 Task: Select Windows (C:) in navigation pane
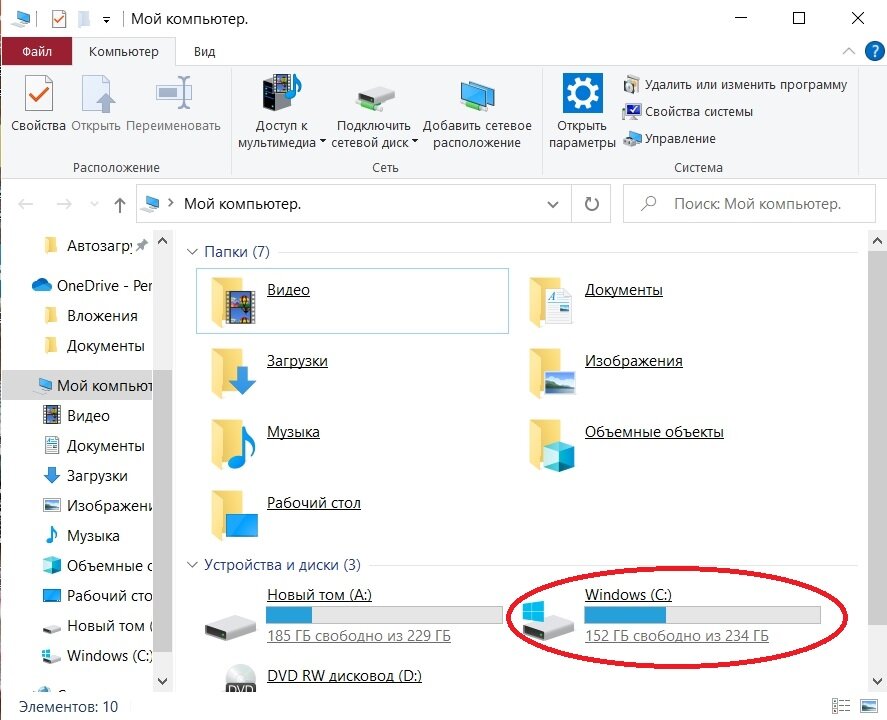(95, 656)
